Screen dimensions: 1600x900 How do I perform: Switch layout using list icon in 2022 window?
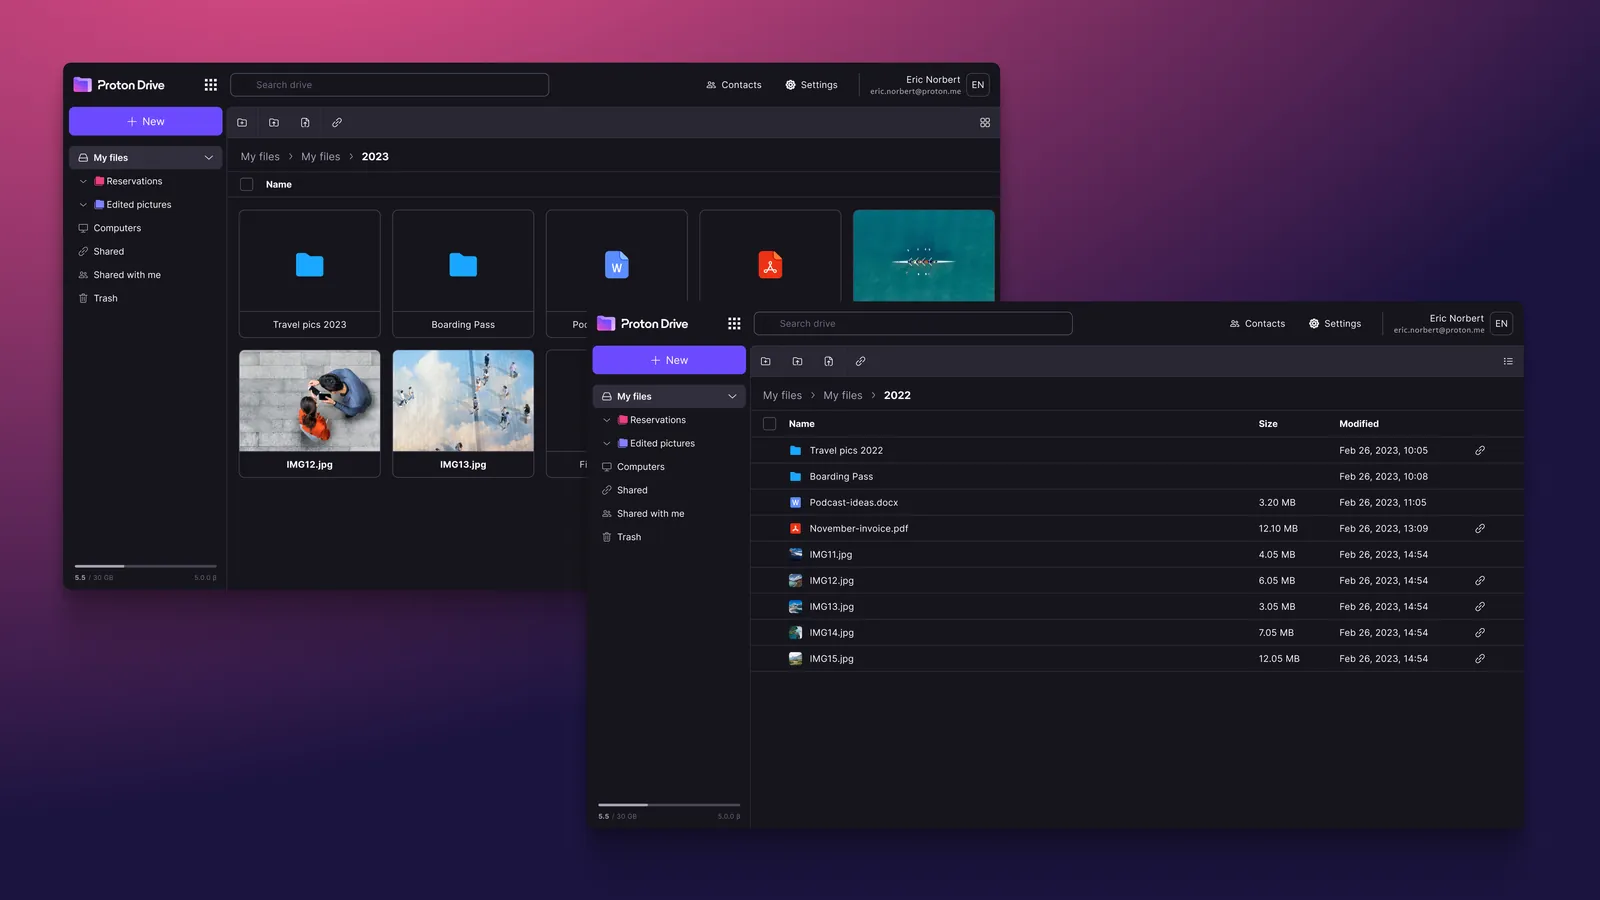(1508, 361)
